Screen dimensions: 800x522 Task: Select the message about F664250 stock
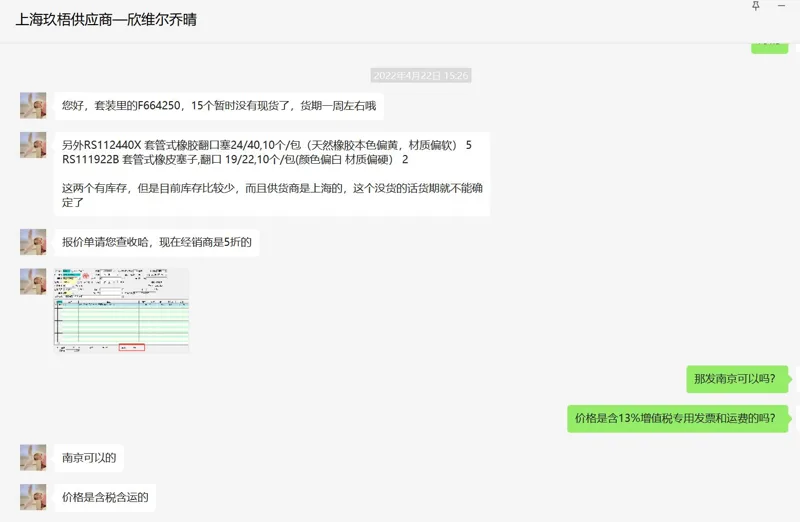pos(219,106)
